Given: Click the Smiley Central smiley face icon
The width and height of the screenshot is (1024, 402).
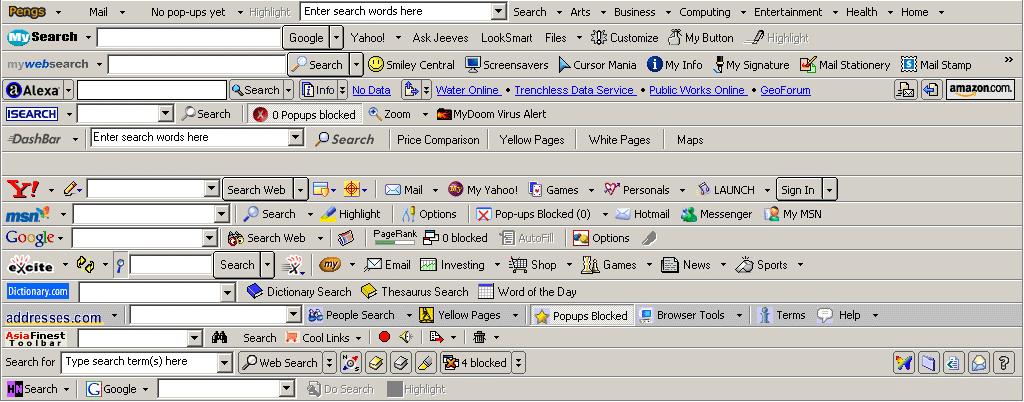Looking at the screenshot, I should pyautogui.click(x=376, y=64).
